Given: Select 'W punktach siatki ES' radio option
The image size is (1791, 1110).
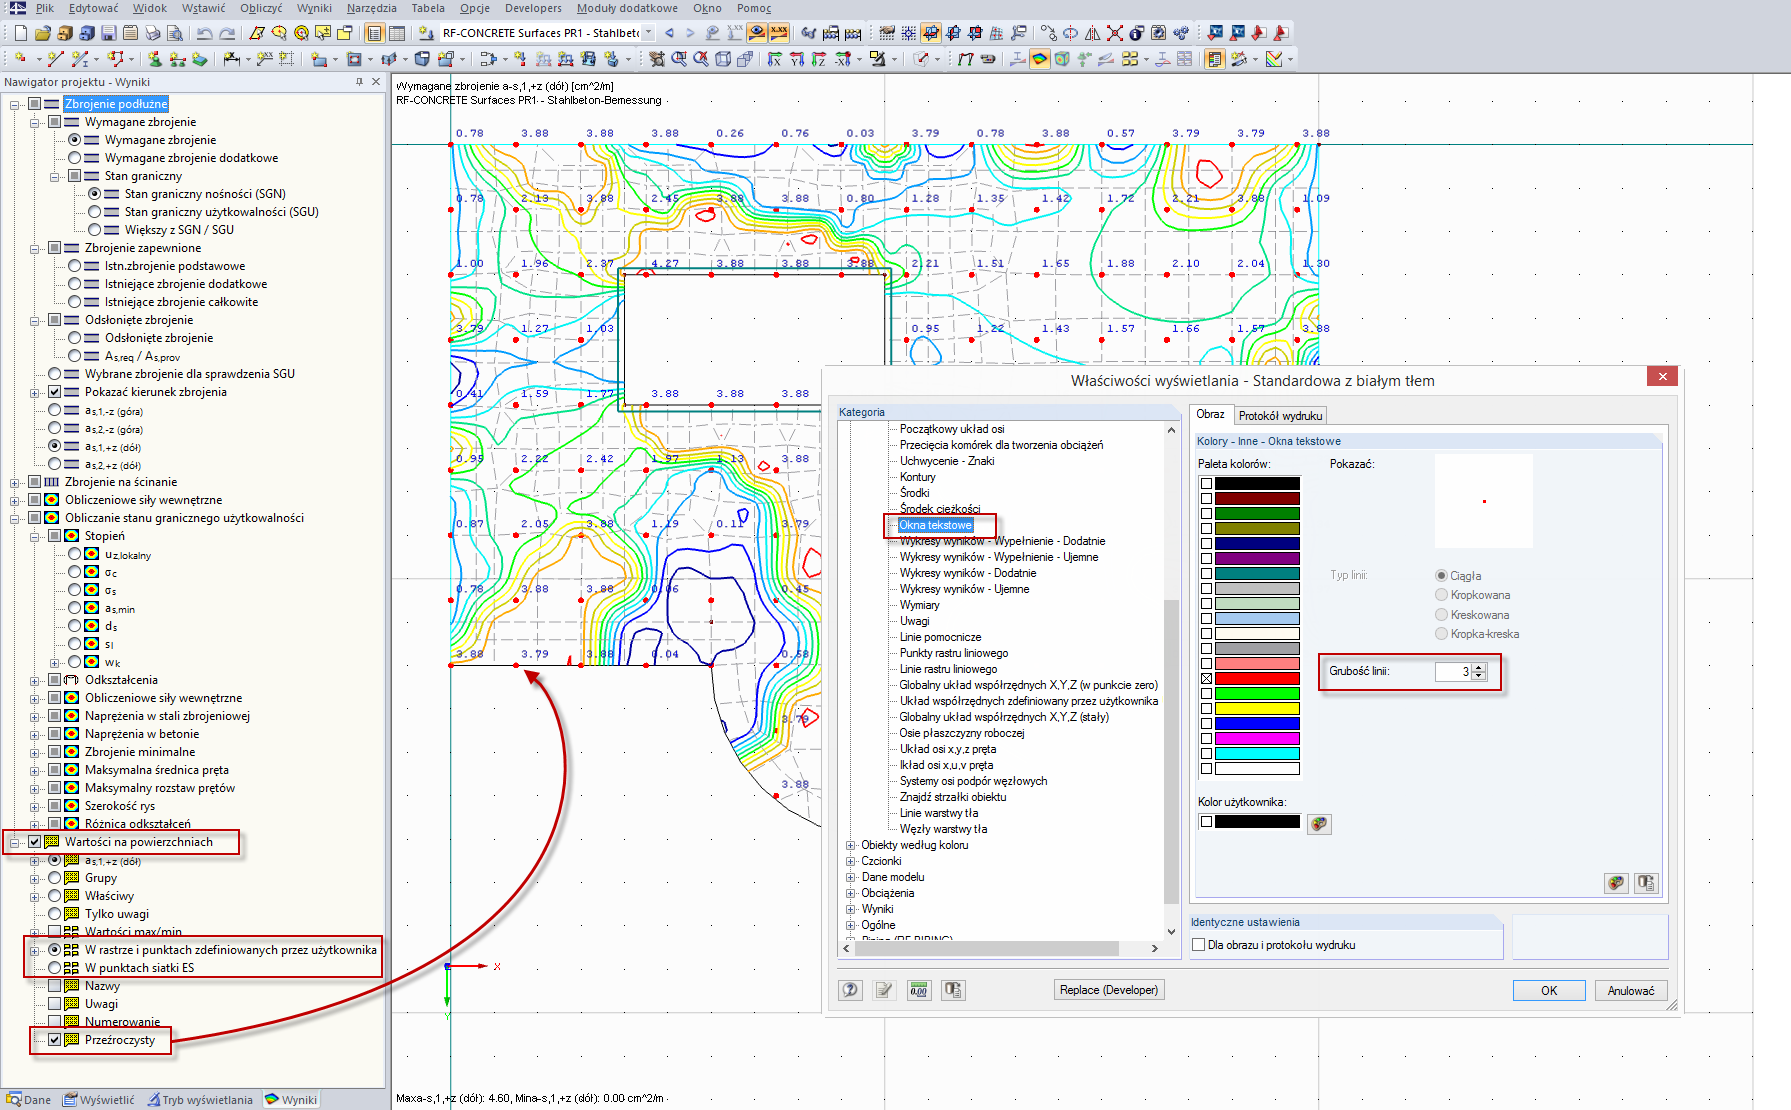Looking at the screenshot, I should coord(55,968).
